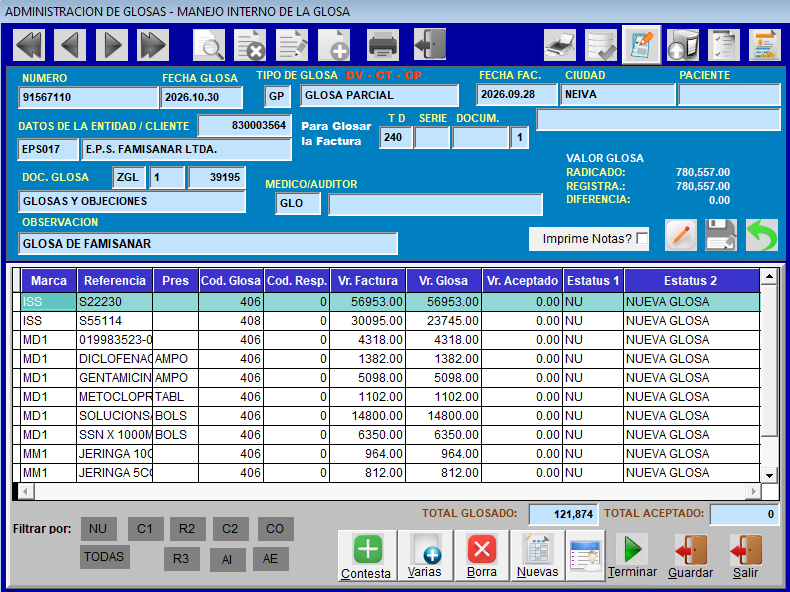Click the Vr. Aceptado column header
Image resolution: width=790 pixels, height=592 pixels.
522,281
